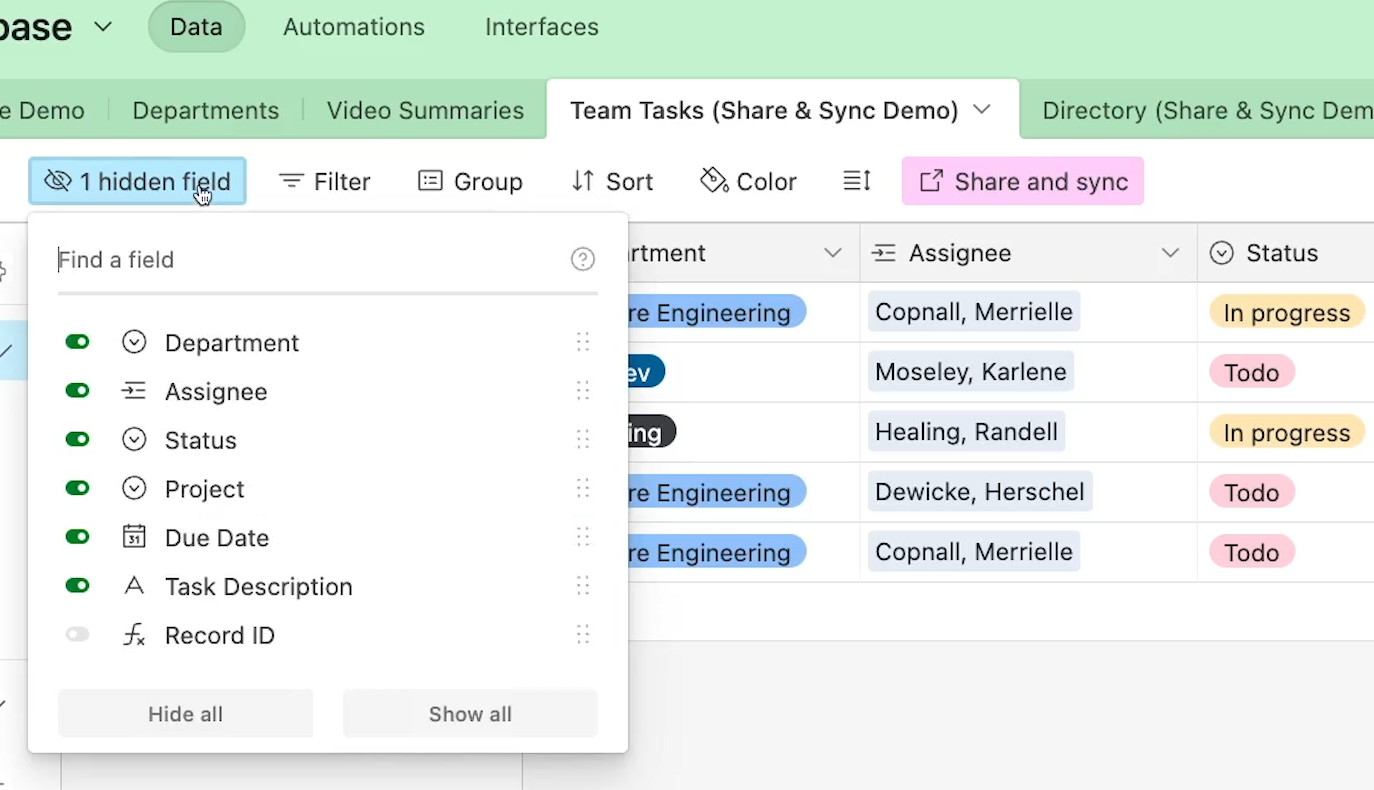This screenshot has width=1374, height=790.
Task: Open the base name dropdown chevron
Action: pyautogui.click(x=103, y=27)
